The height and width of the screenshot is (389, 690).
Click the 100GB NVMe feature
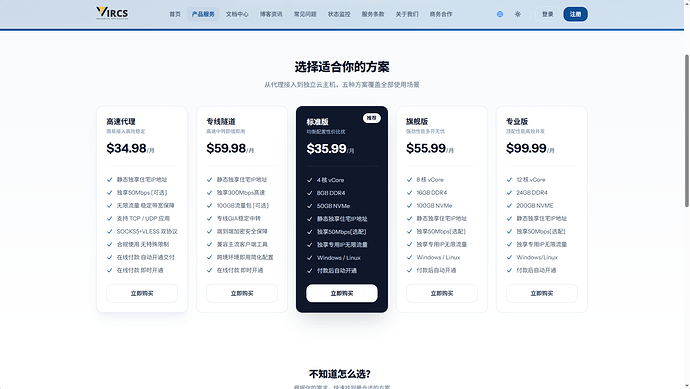point(434,206)
